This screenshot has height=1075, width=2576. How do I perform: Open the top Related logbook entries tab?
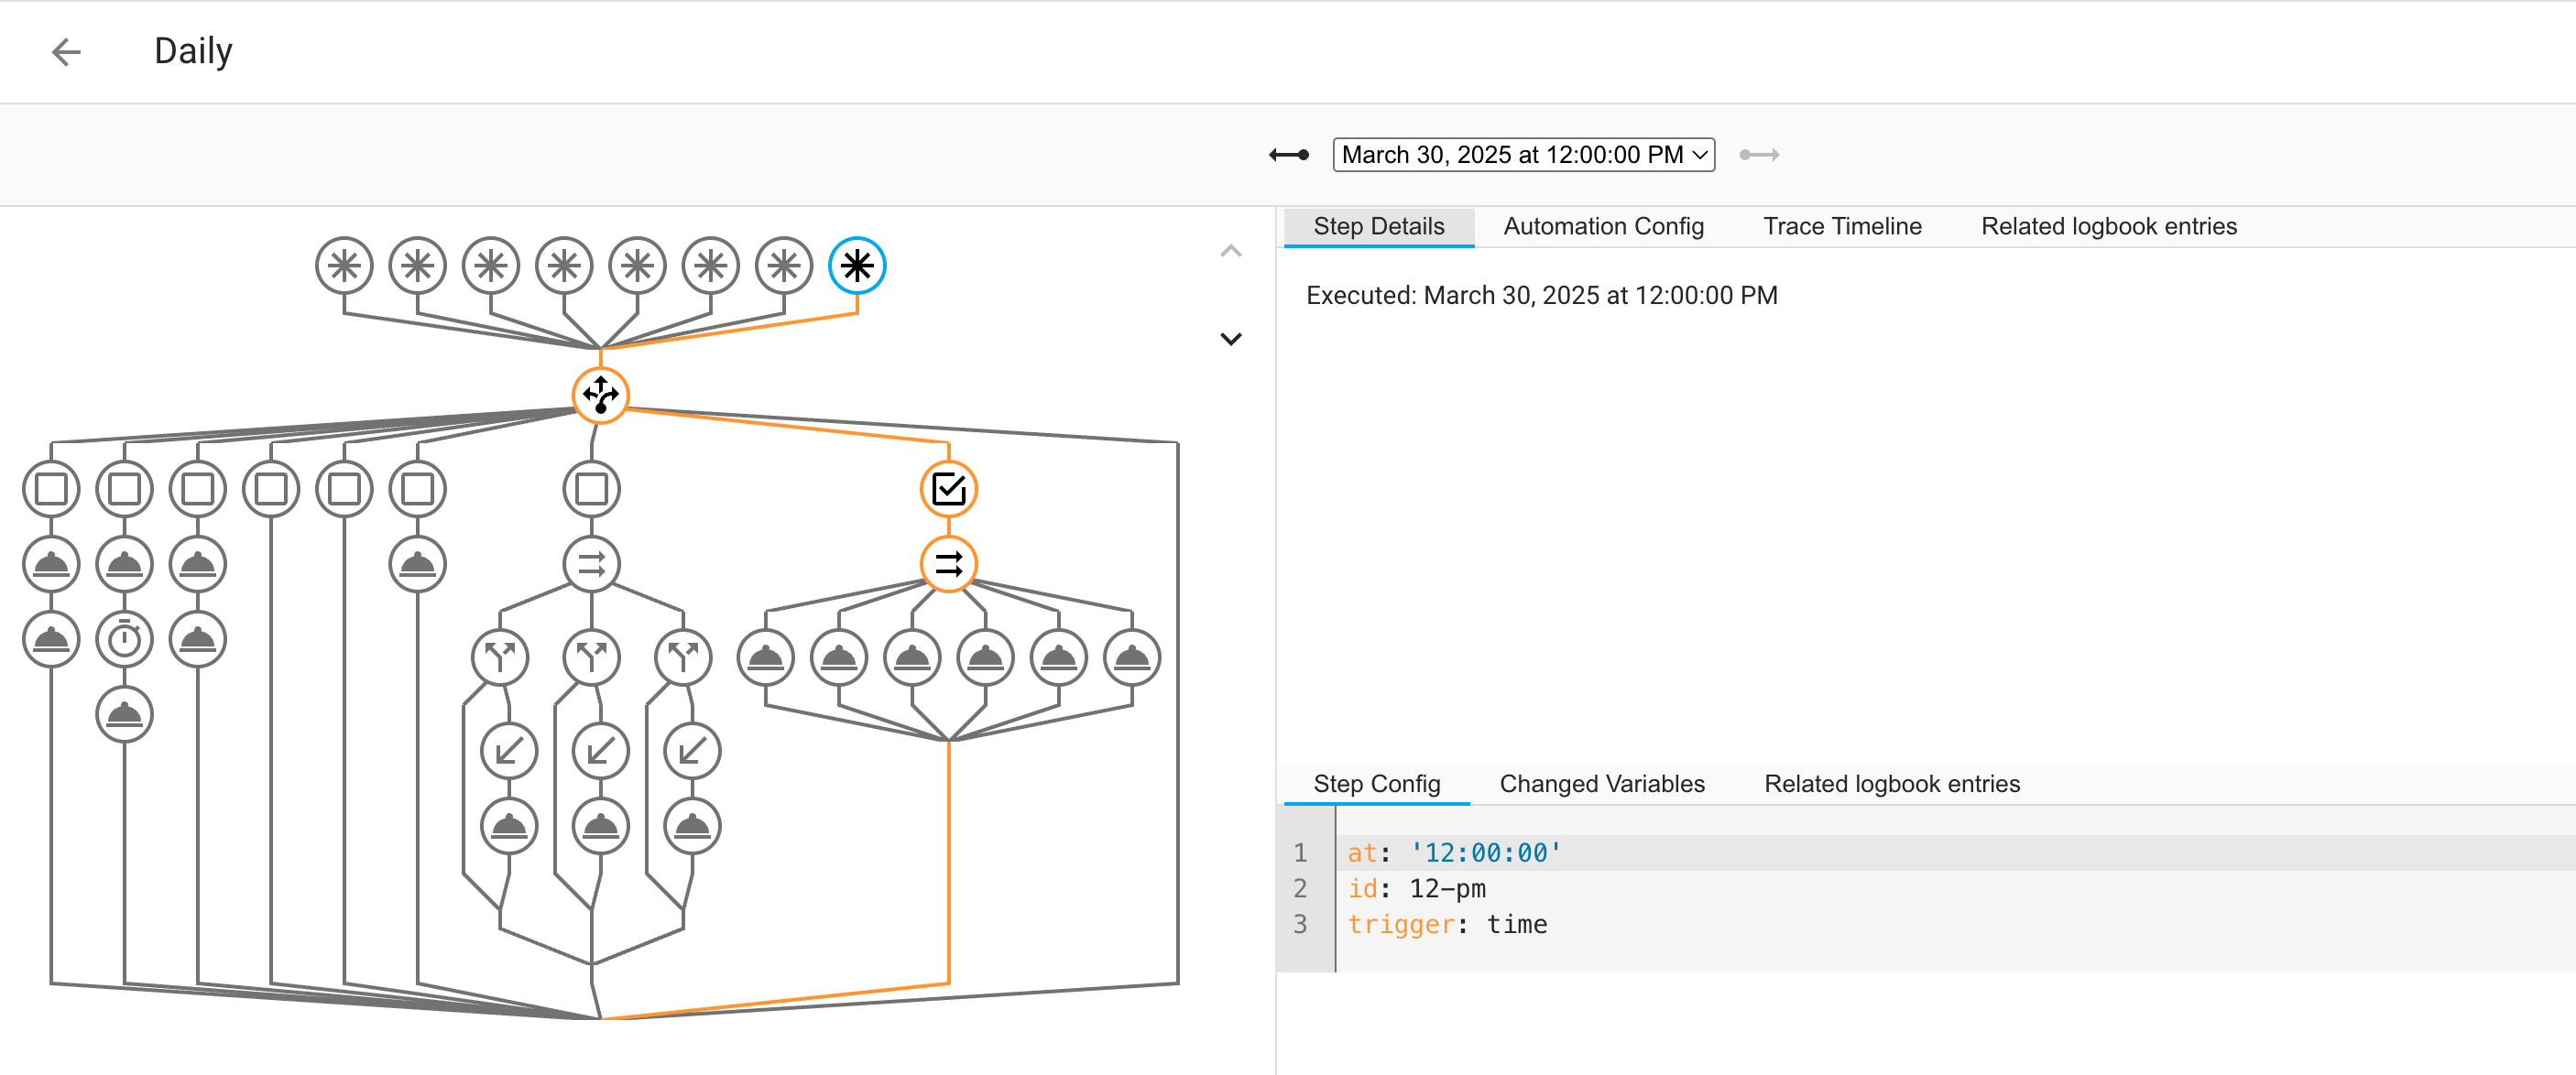(x=2108, y=227)
